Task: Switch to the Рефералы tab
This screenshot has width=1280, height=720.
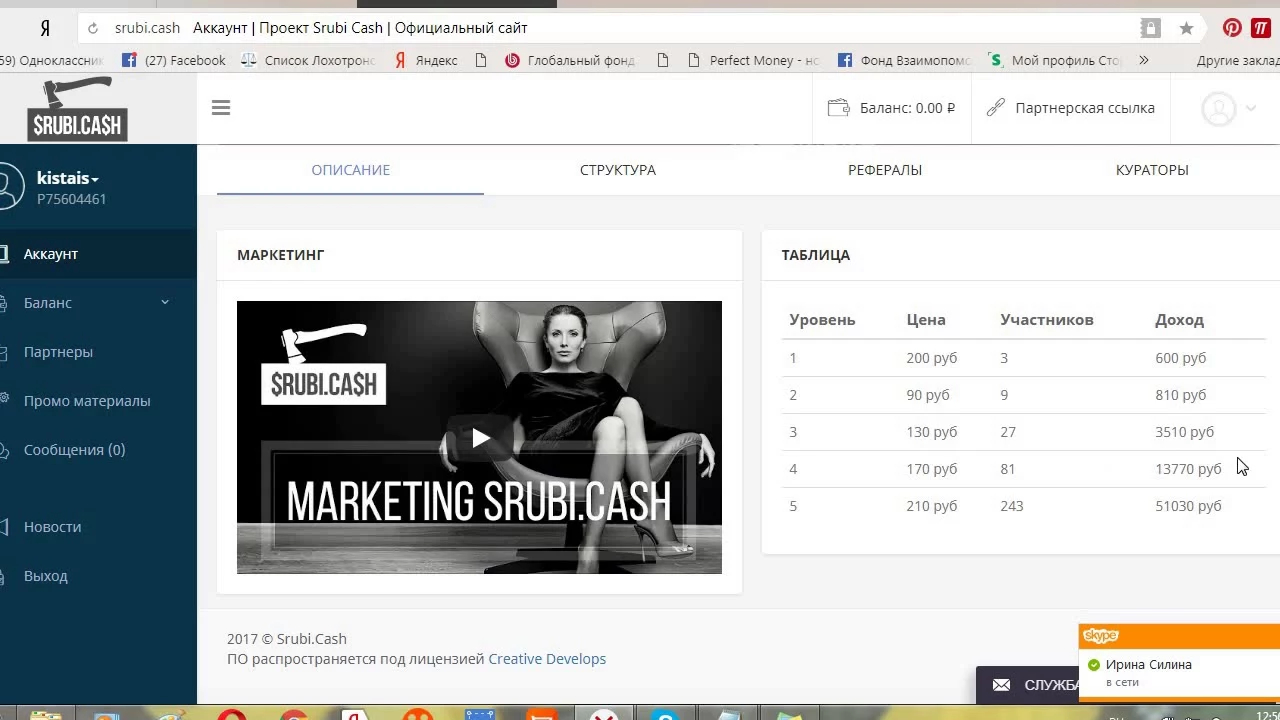Action: pos(885,170)
